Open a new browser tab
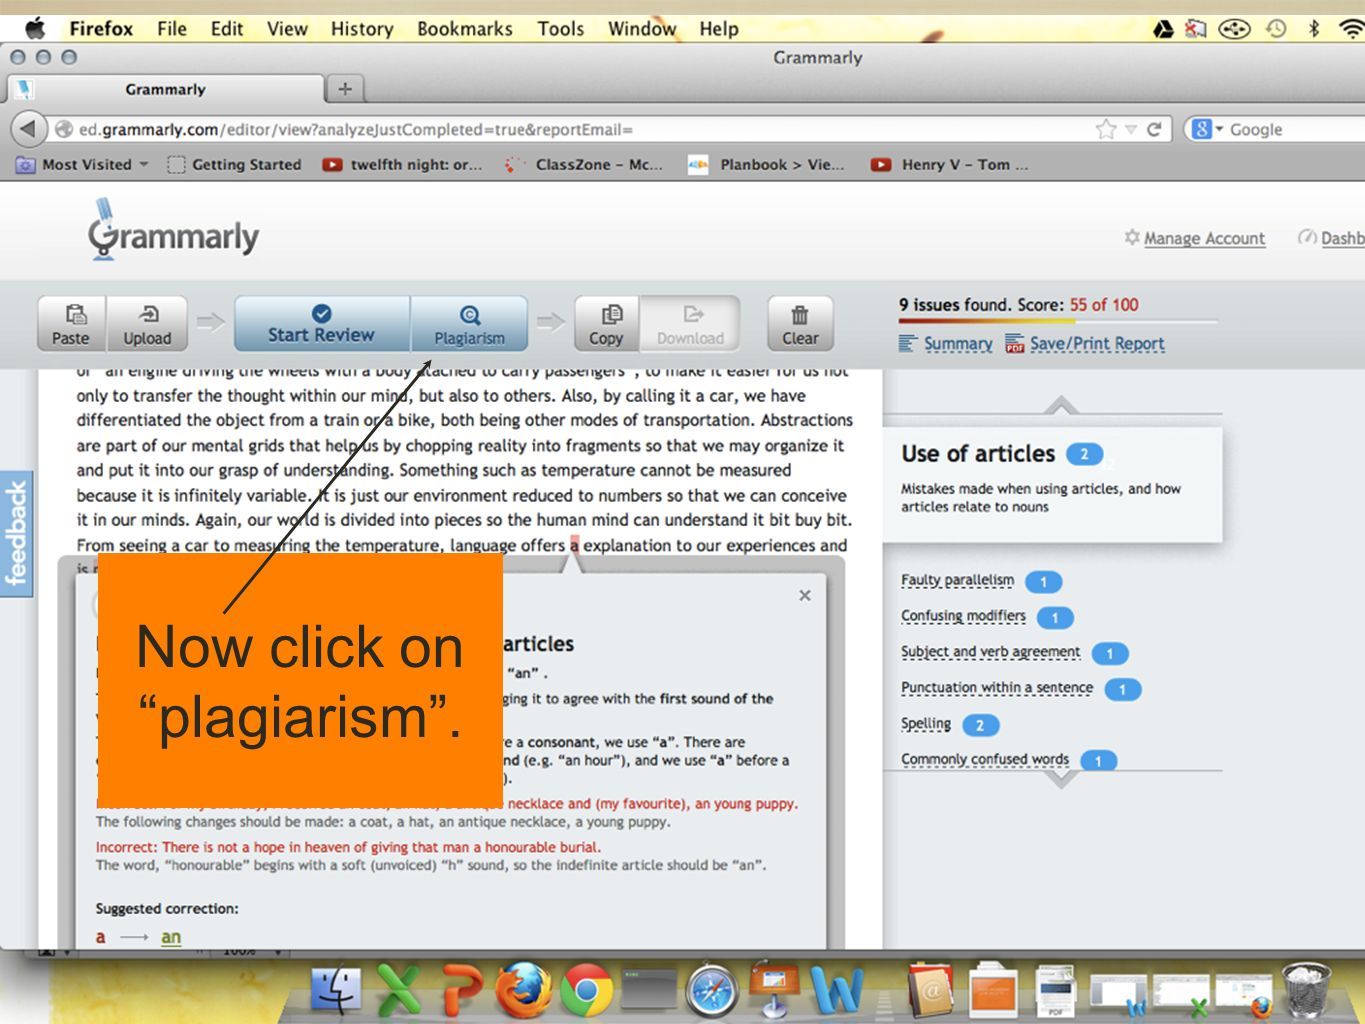1365x1024 pixels. (x=345, y=89)
